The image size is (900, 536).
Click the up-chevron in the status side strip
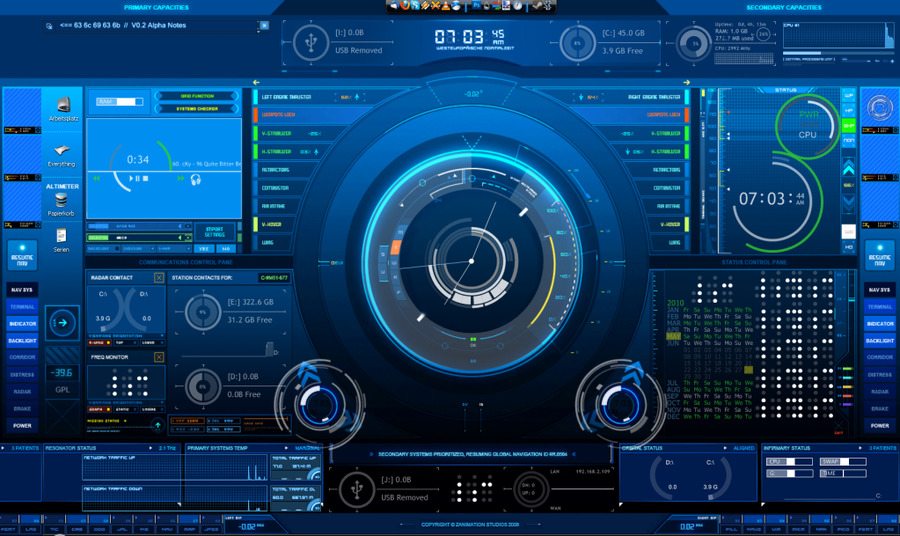tap(849, 169)
